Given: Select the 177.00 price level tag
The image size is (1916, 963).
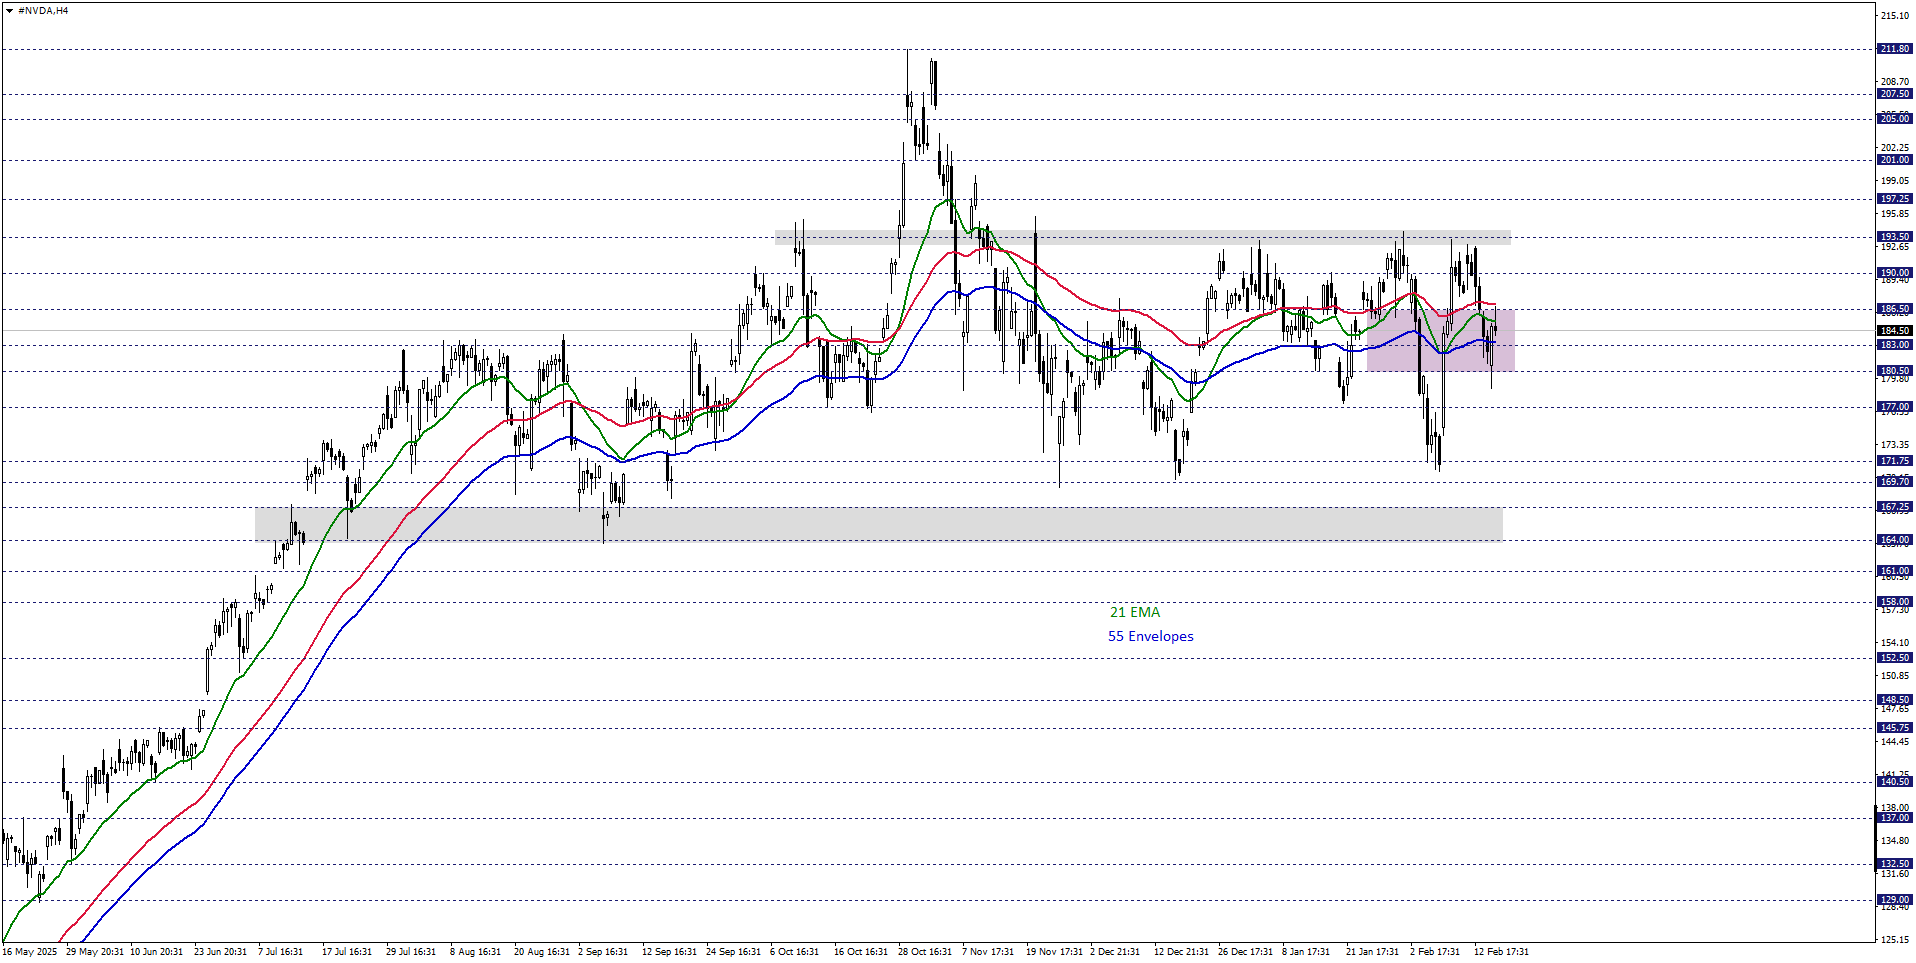Looking at the screenshot, I should [x=1894, y=407].
